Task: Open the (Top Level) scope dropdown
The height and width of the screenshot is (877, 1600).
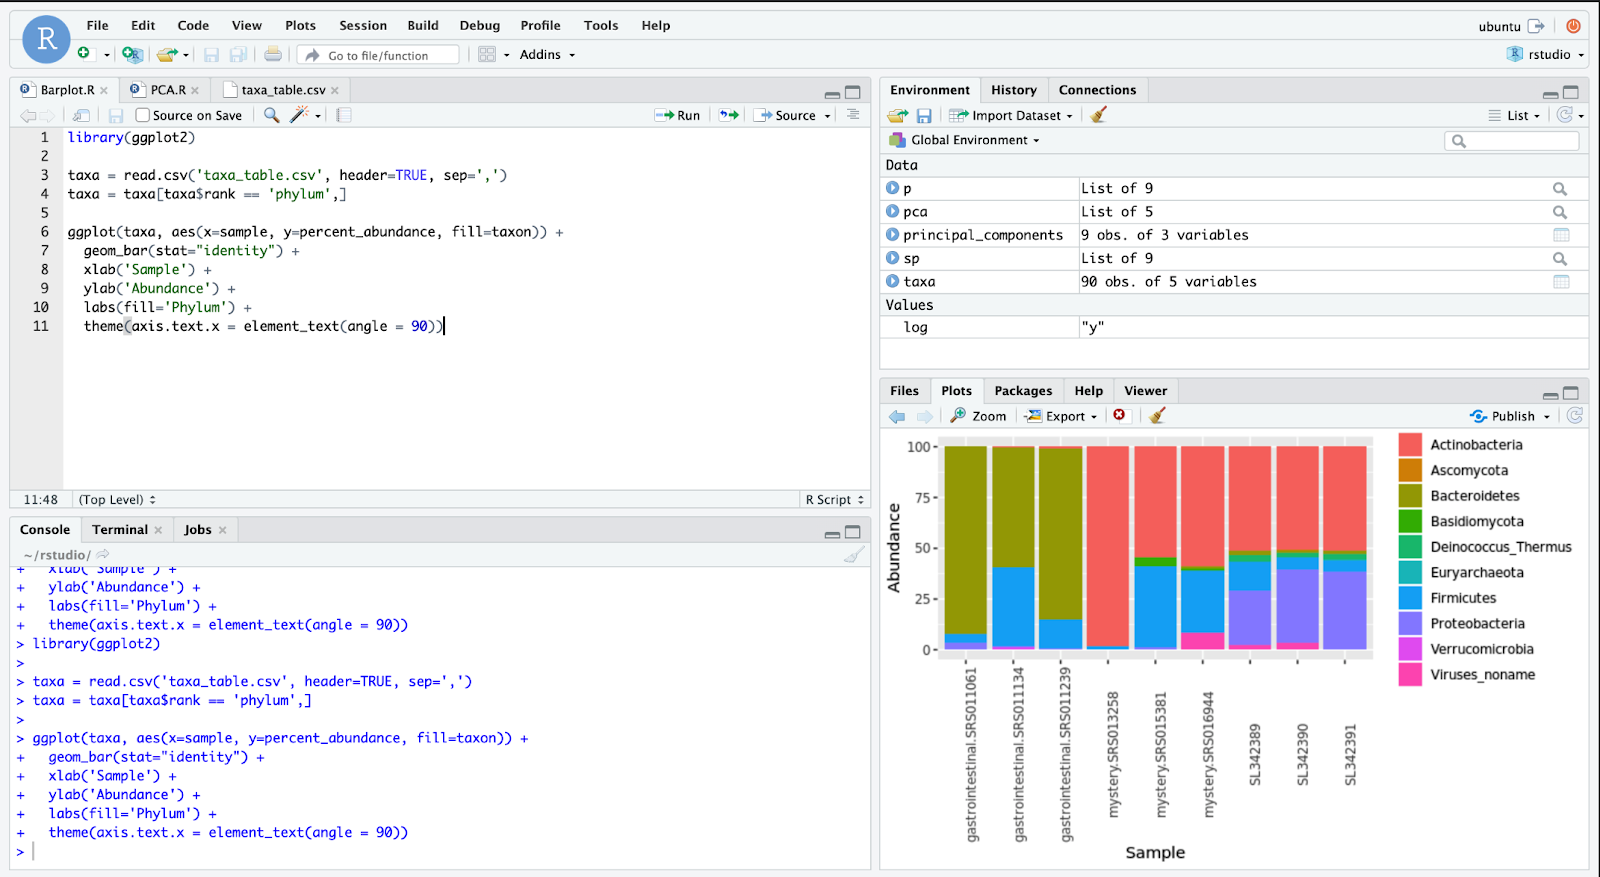Action: (117, 499)
